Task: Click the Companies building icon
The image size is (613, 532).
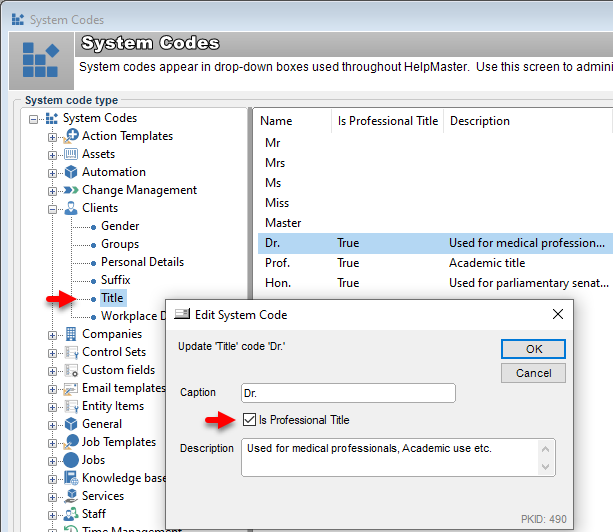Action: click(x=71, y=334)
